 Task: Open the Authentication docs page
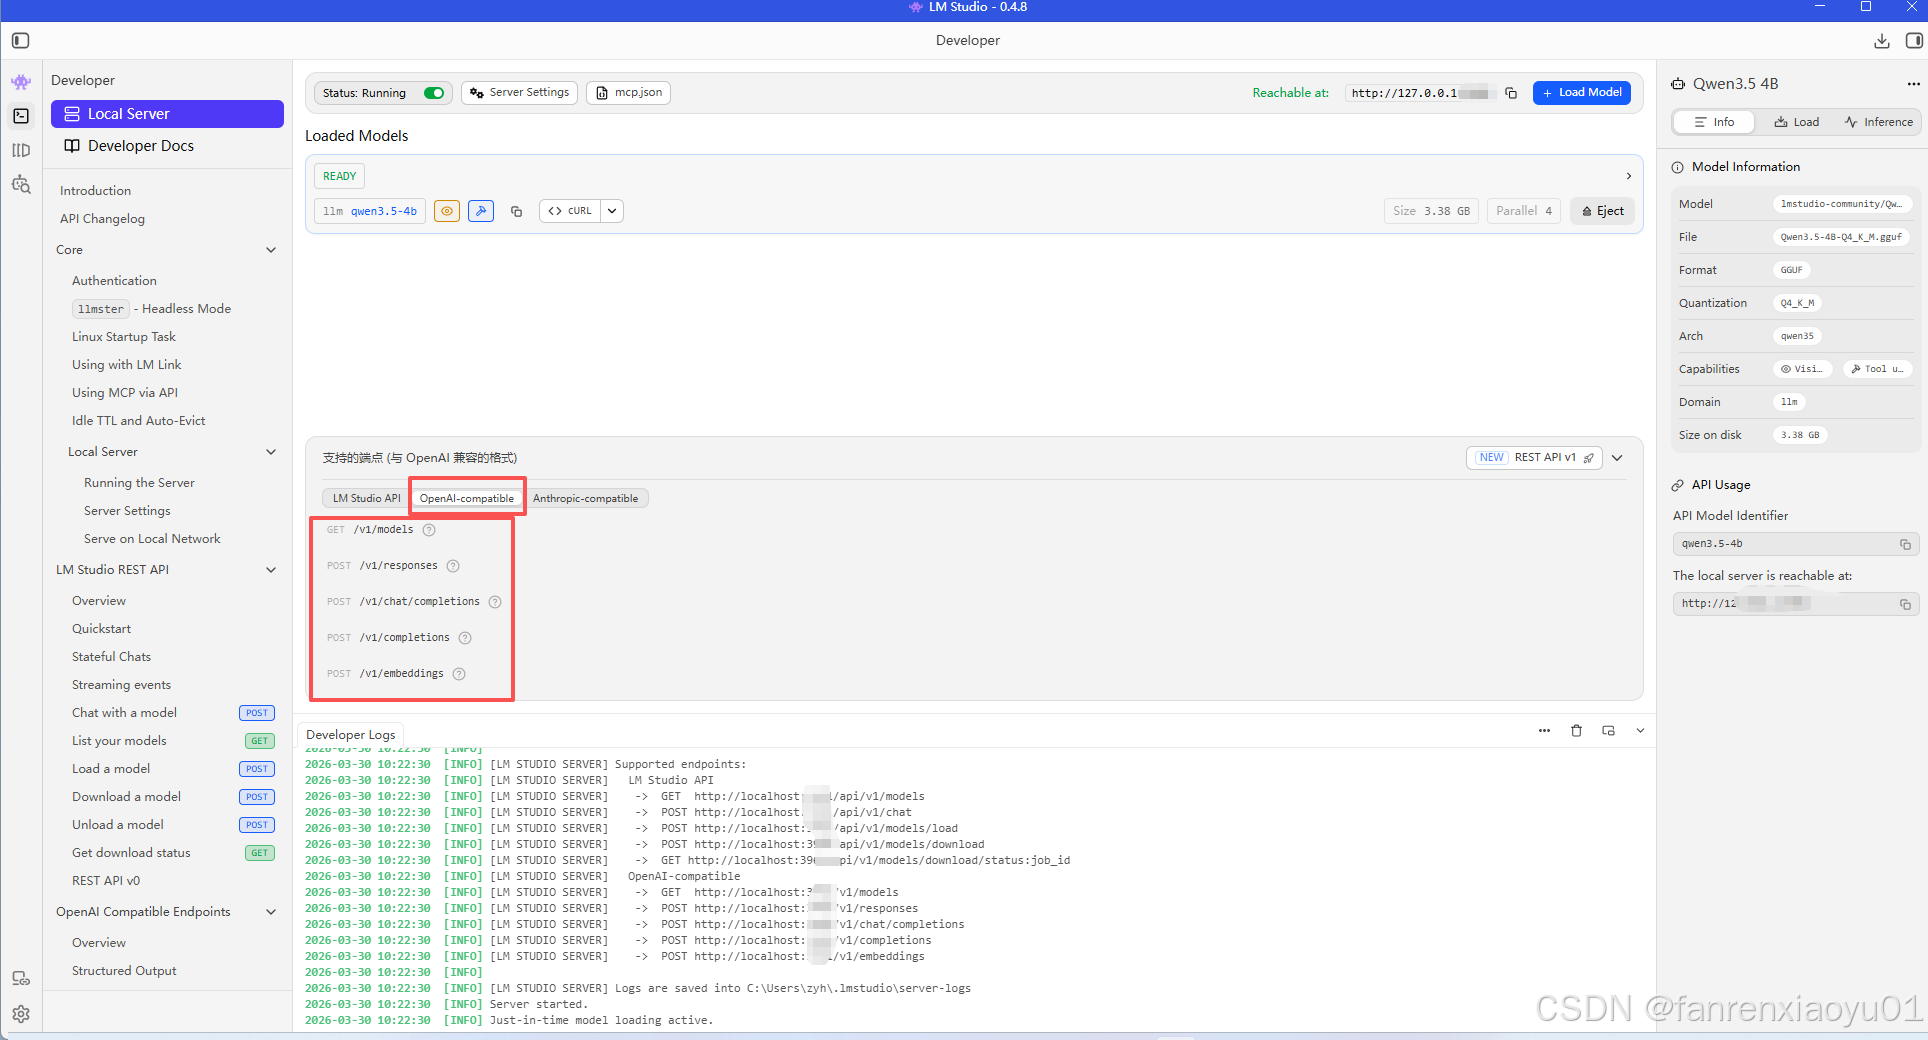point(114,281)
